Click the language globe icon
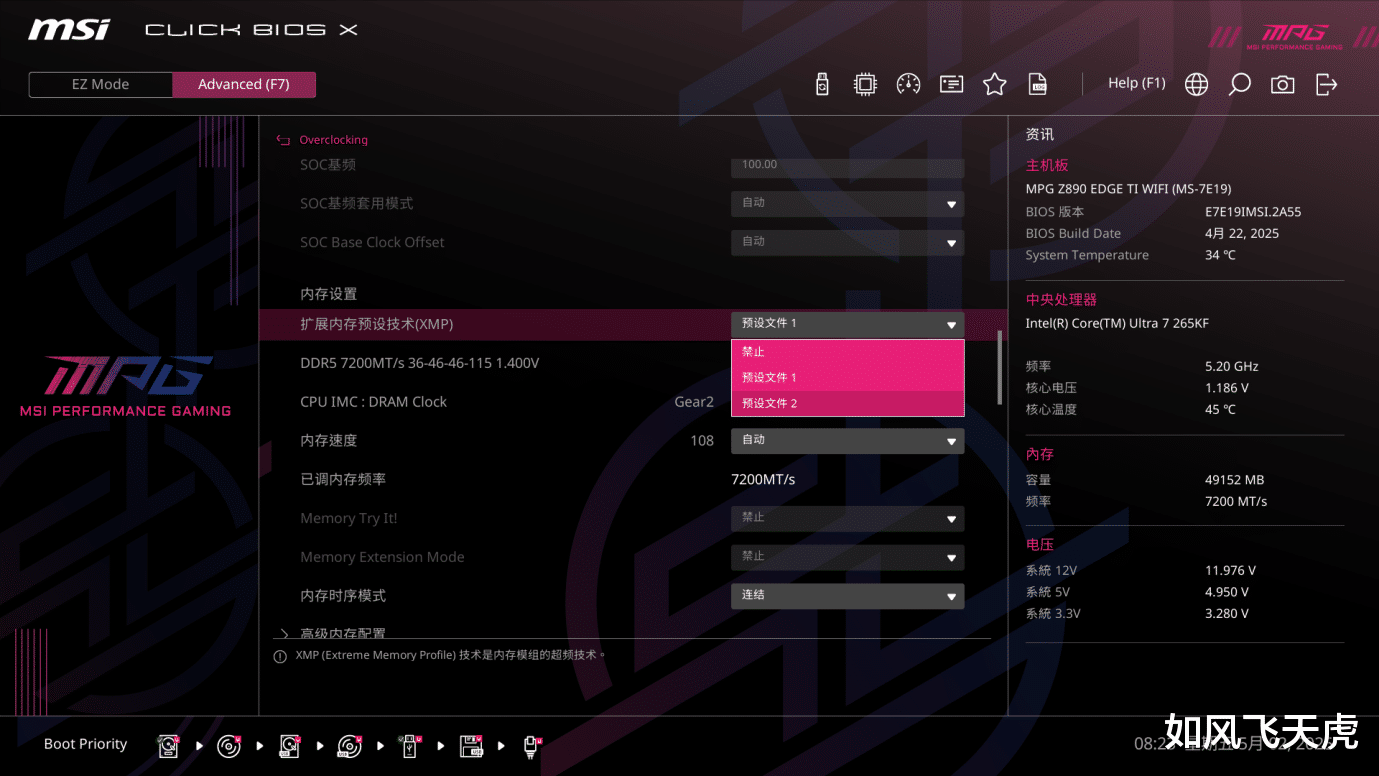This screenshot has width=1379, height=776. pyautogui.click(x=1196, y=84)
